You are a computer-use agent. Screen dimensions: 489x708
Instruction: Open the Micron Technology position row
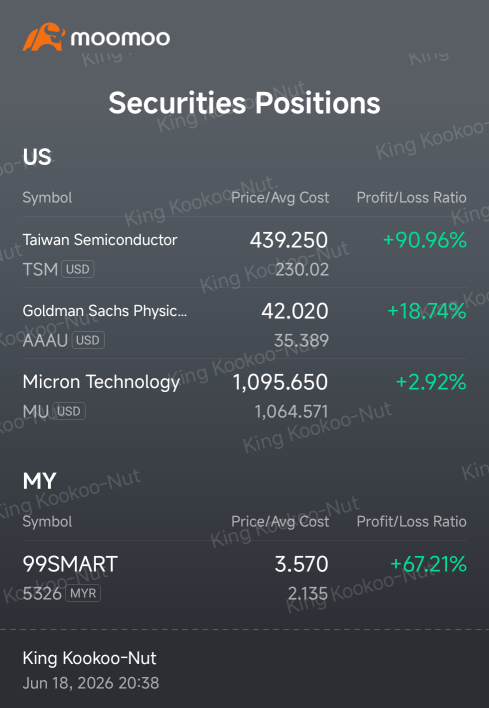point(244,395)
